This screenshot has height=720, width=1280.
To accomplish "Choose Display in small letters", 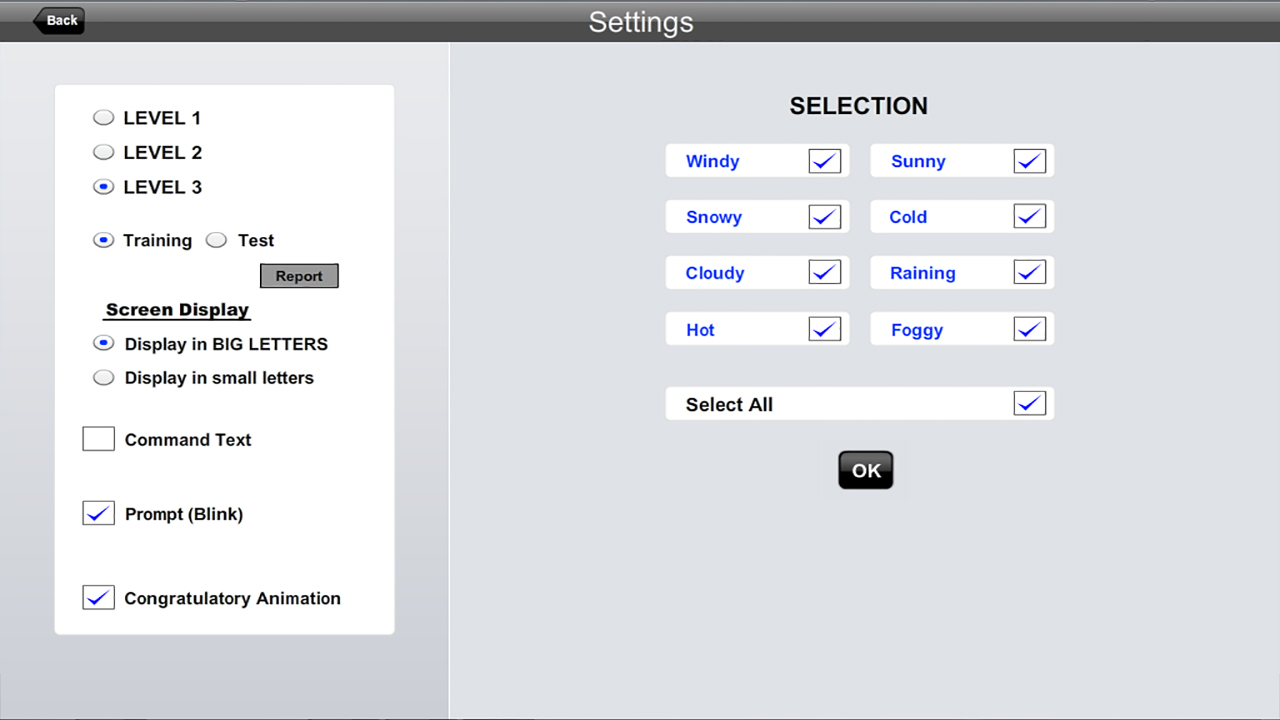I will click(103, 378).
